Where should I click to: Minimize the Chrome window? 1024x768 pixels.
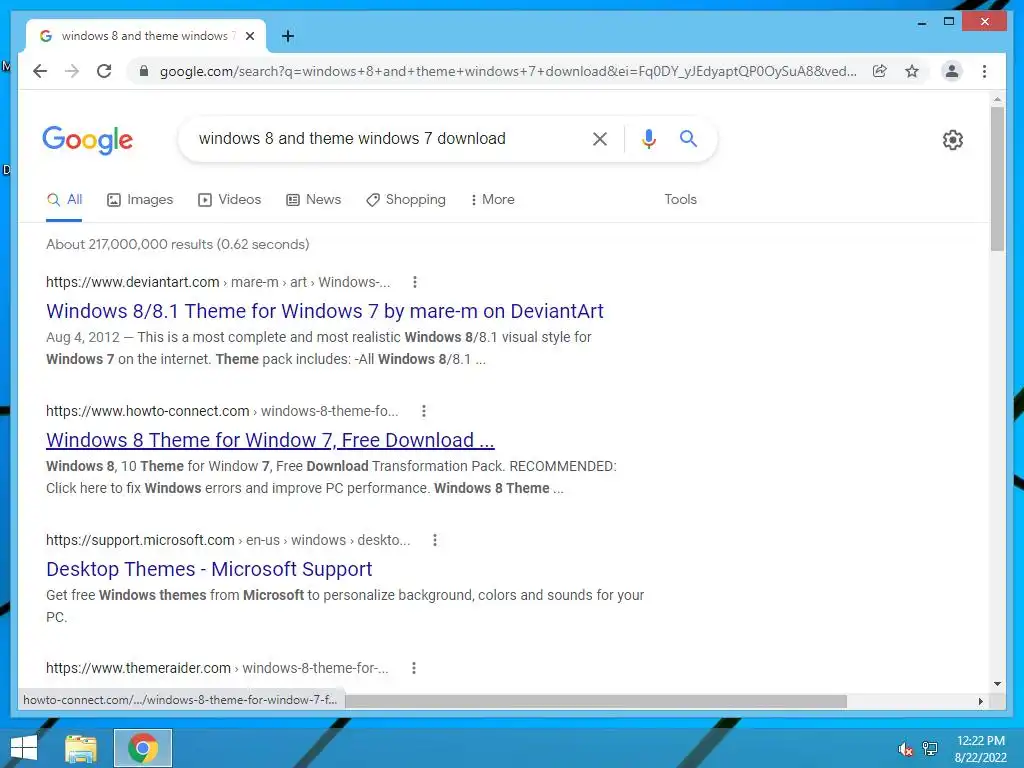(921, 22)
